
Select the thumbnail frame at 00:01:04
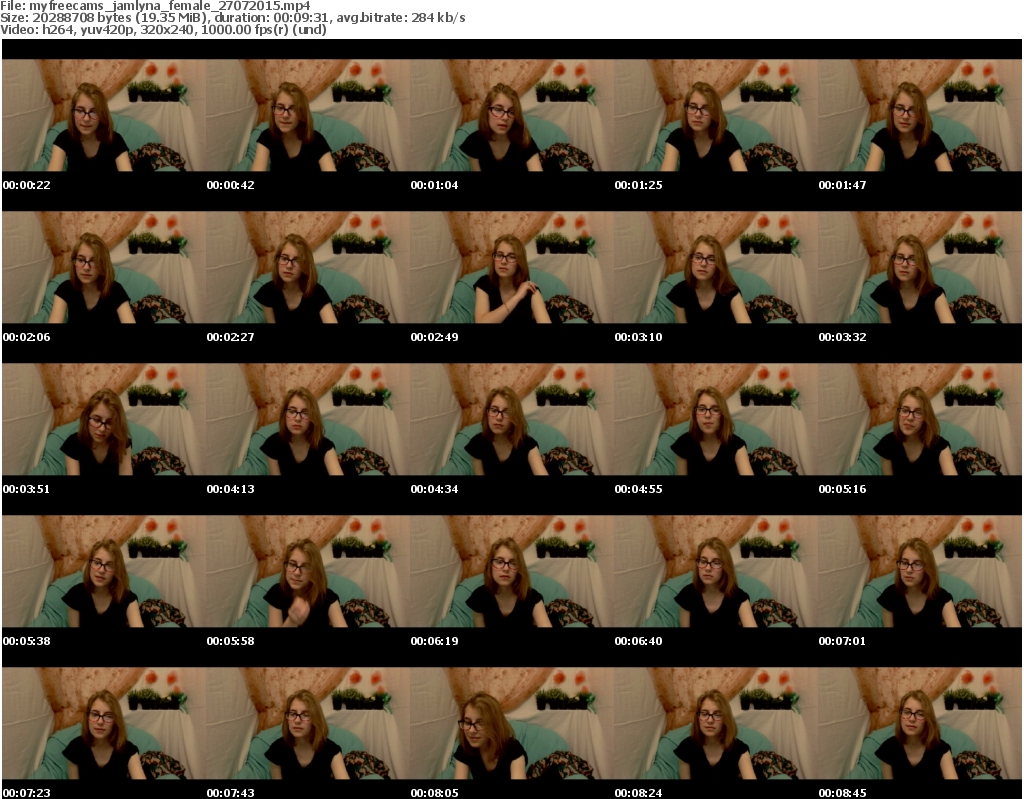click(x=512, y=115)
